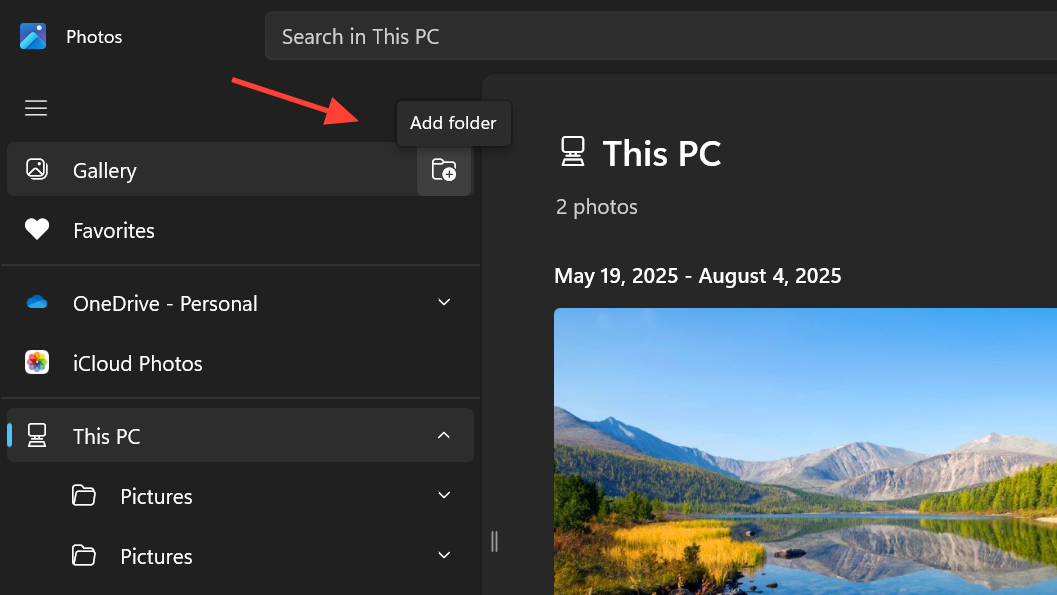1057x595 pixels.
Task: Expand the OneDrive - Personal chevron
Action: click(x=444, y=302)
